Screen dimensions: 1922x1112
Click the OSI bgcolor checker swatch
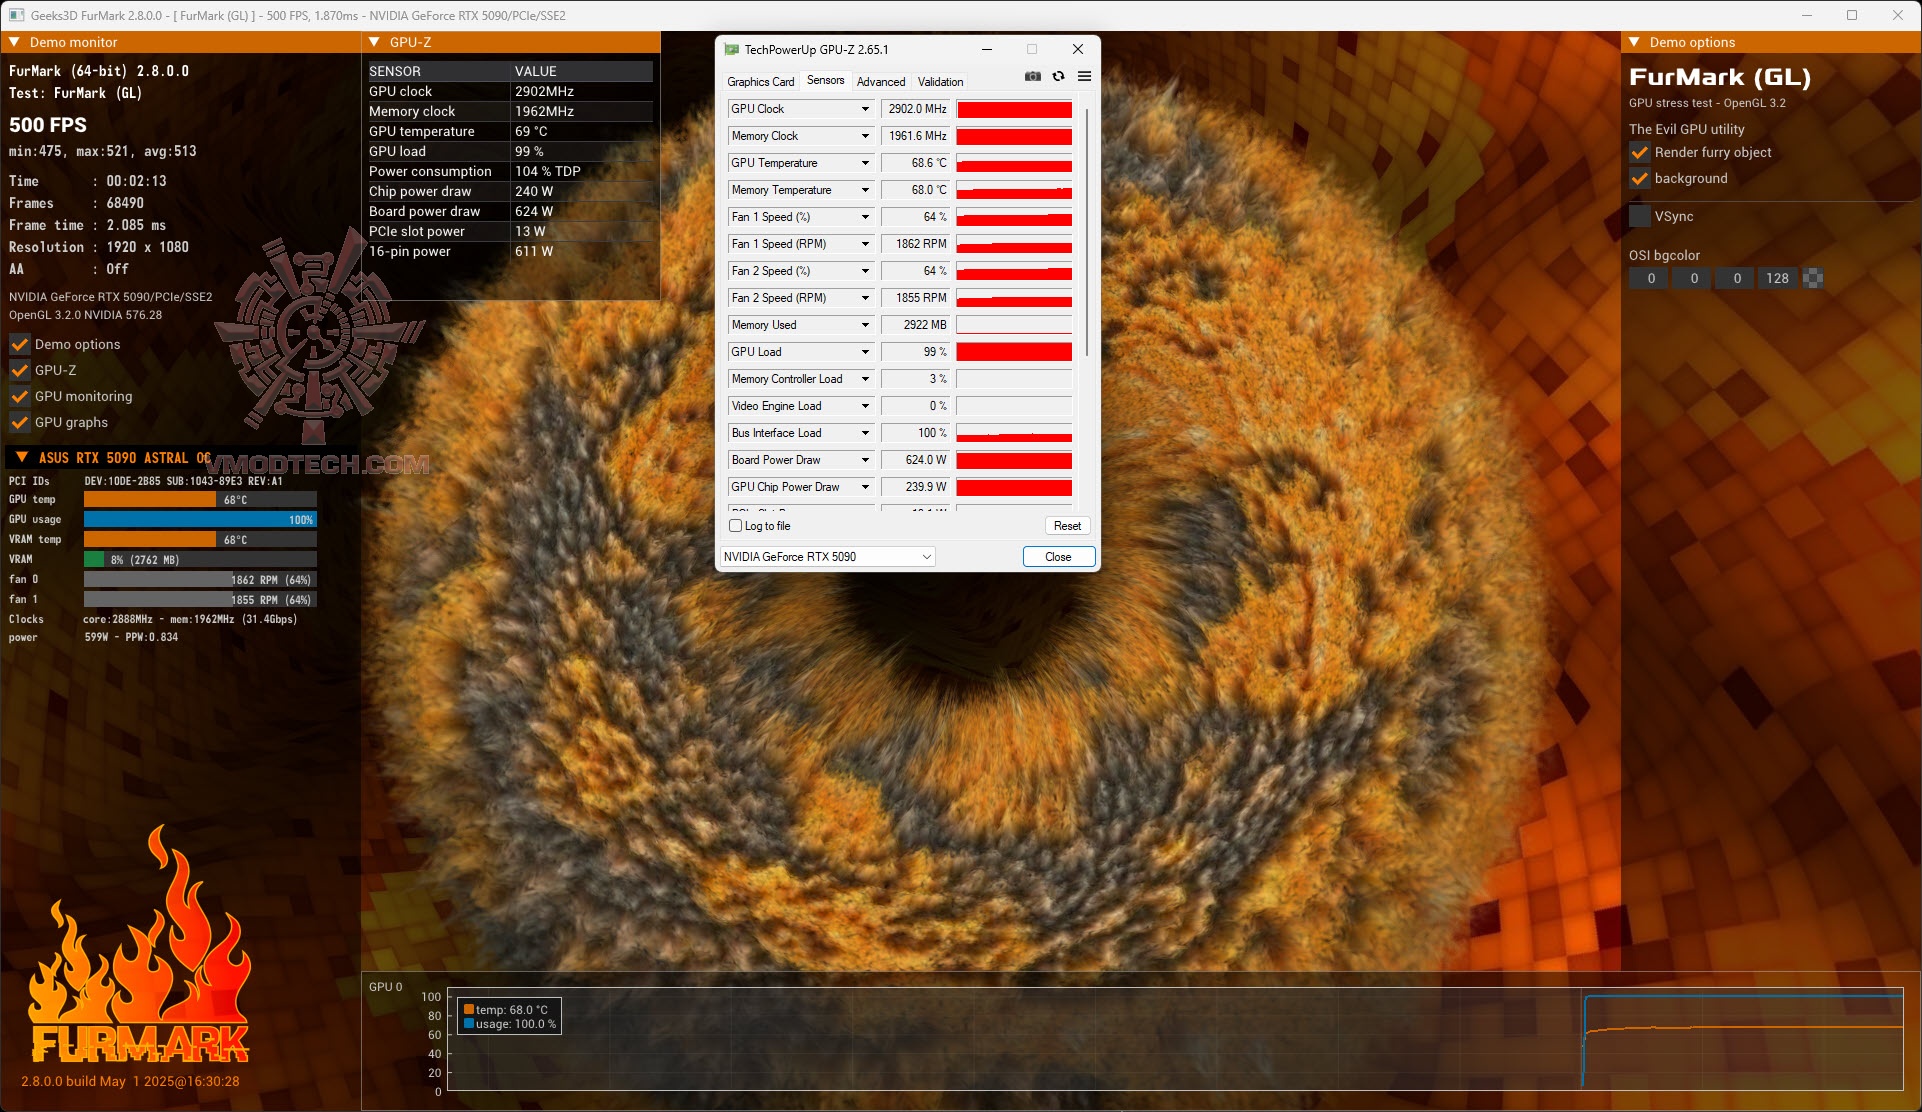1812,279
